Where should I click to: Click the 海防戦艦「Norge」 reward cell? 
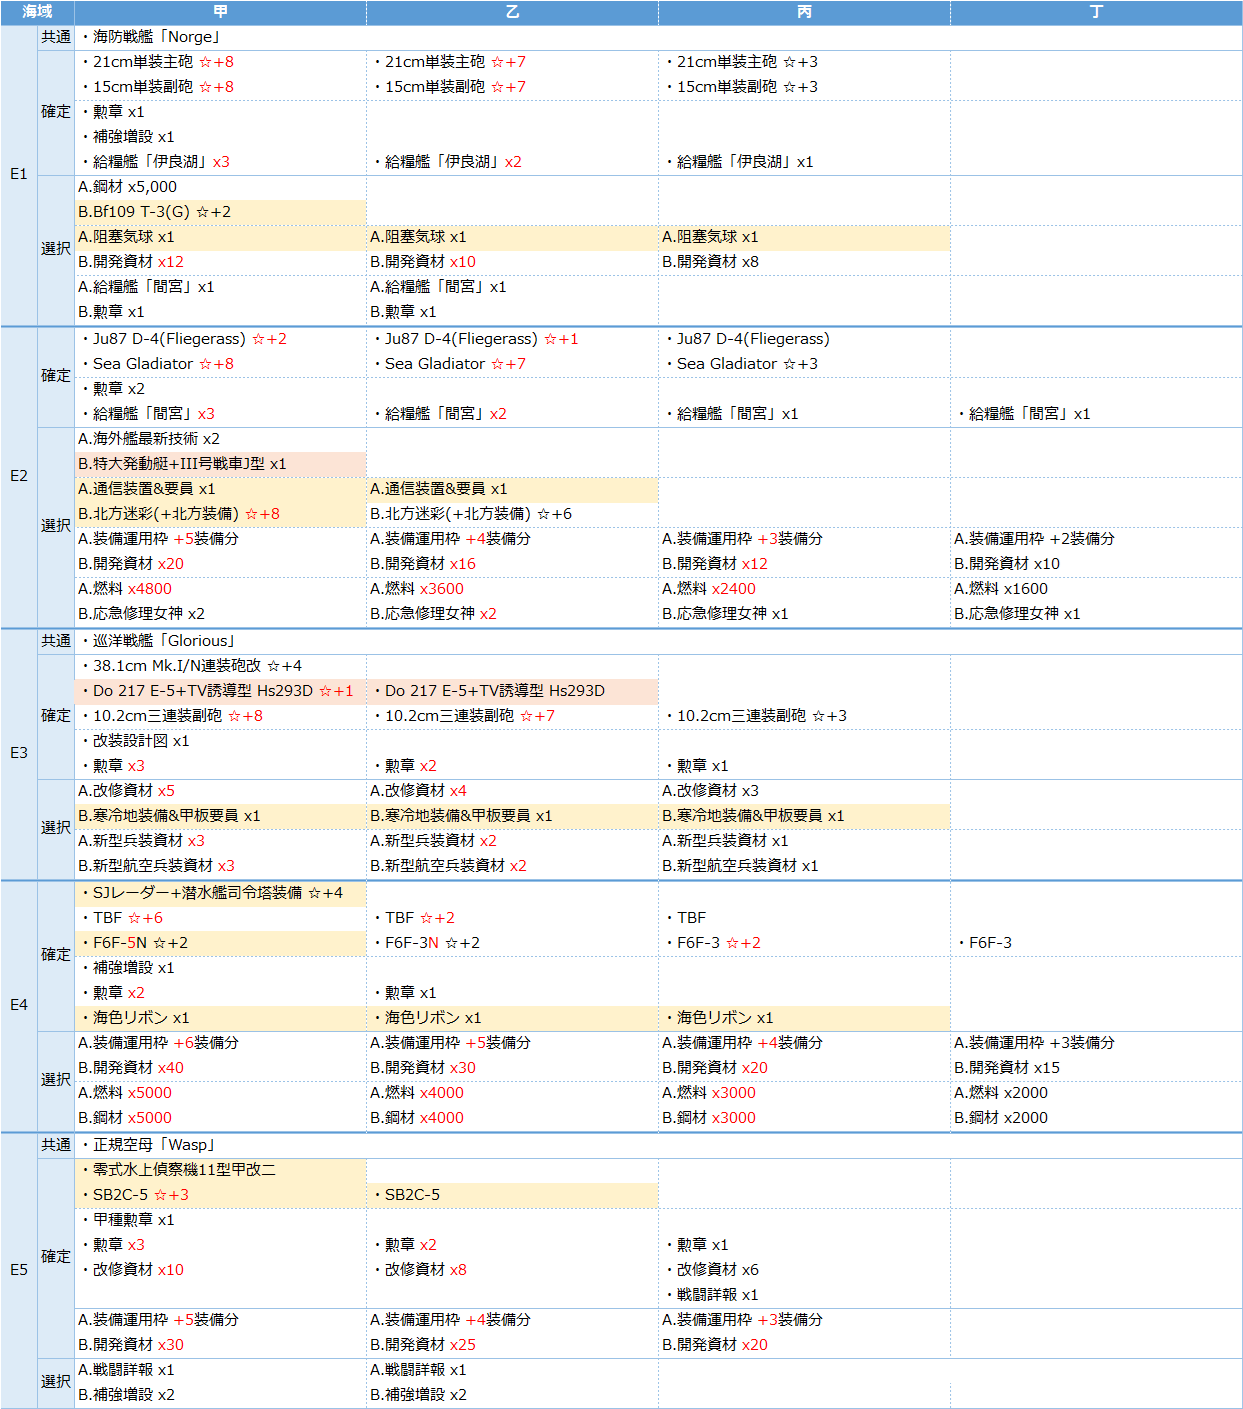click(156, 37)
